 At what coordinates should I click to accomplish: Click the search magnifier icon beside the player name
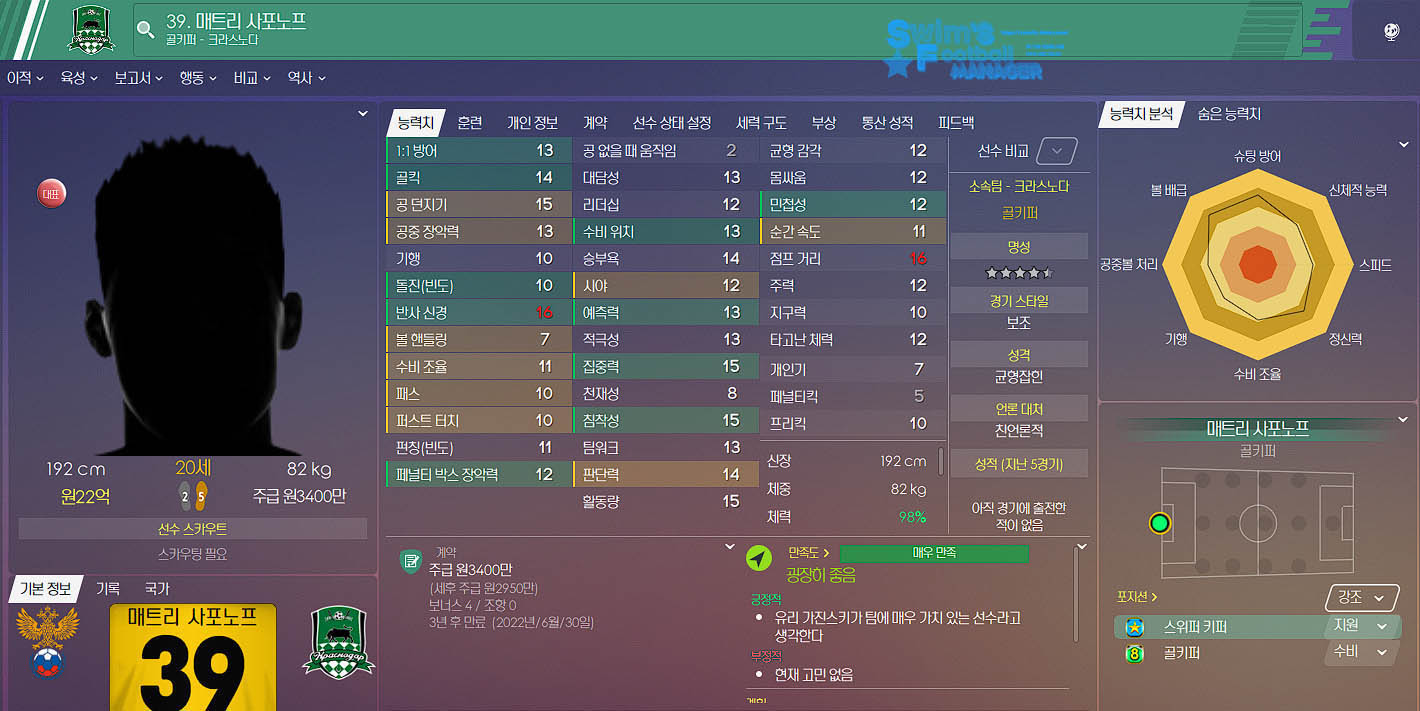point(146,29)
